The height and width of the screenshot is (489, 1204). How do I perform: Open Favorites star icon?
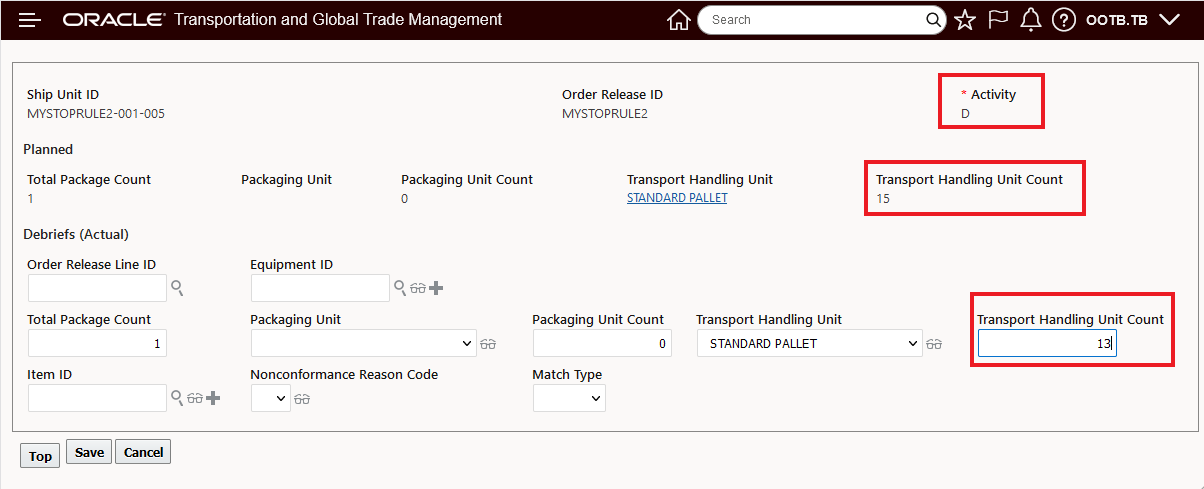click(x=964, y=20)
